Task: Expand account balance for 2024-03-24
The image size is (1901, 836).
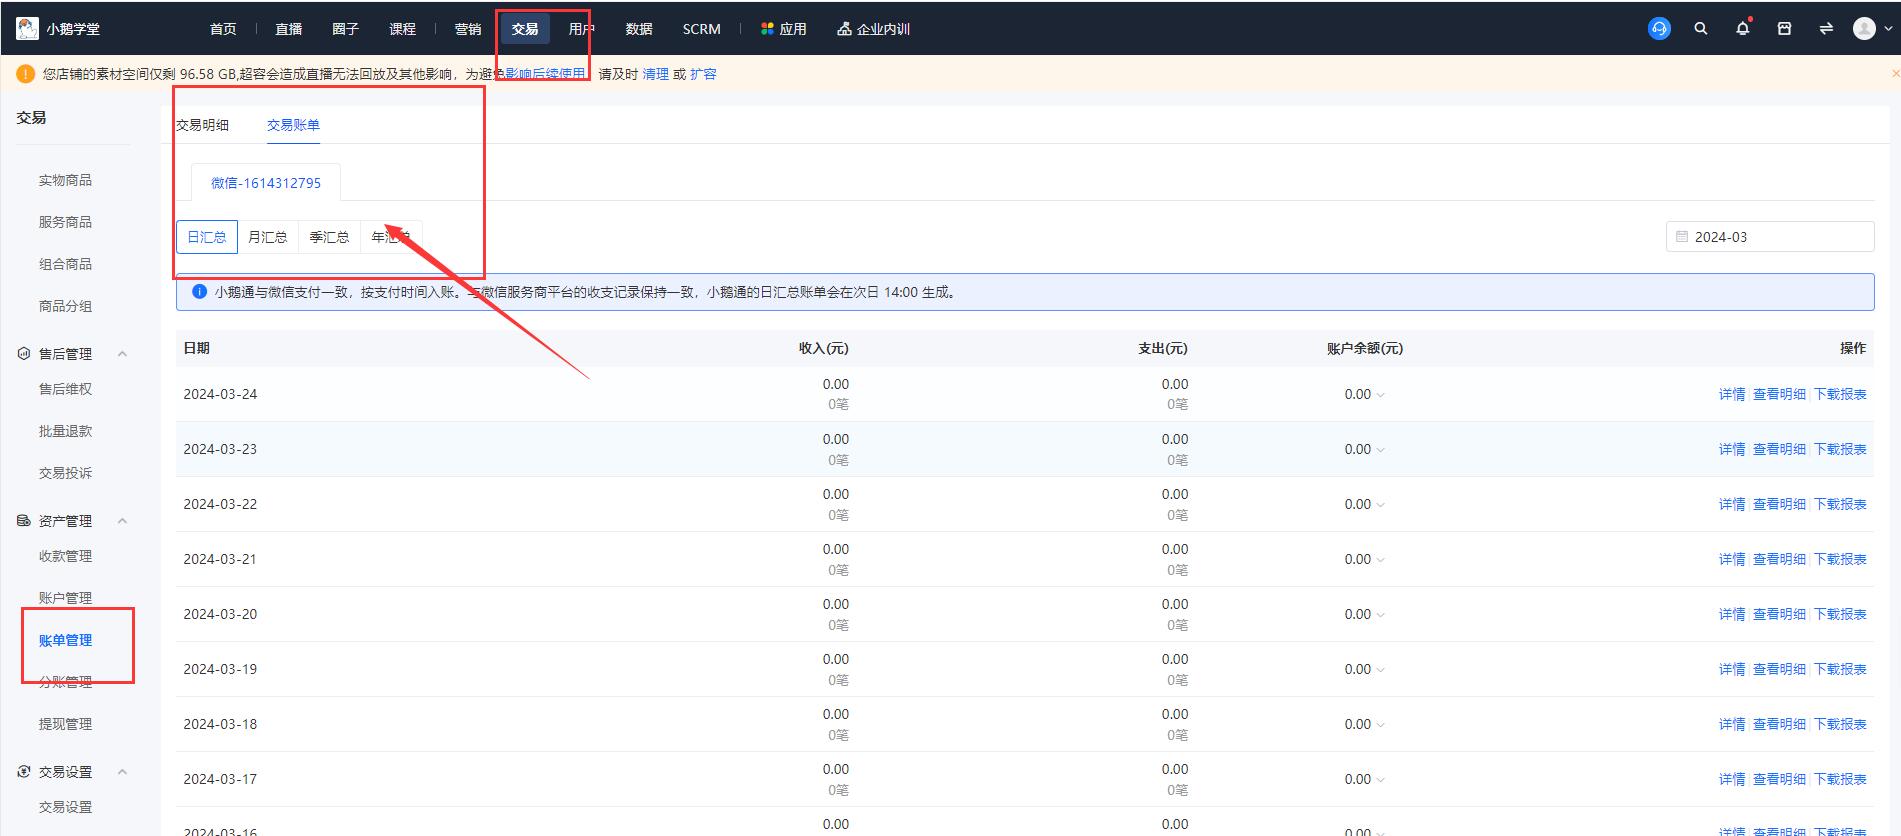Action: pyautogui.click(x=1381, y=395)
